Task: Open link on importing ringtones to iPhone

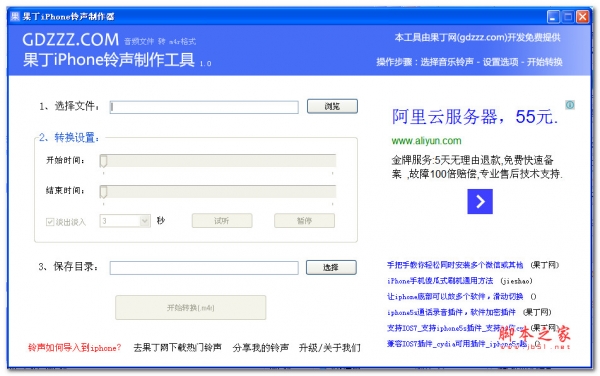Action: click(x=75, y=348)
